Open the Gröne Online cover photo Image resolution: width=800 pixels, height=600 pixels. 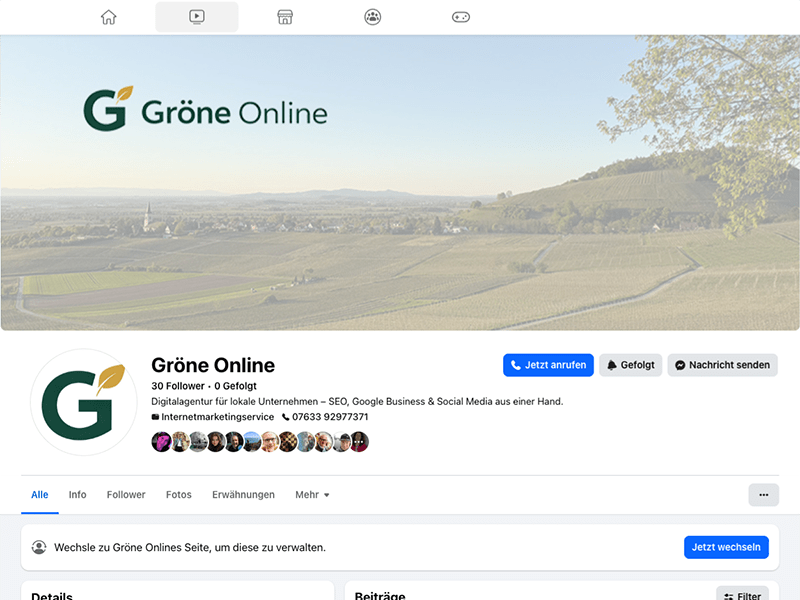[x=400, y=183]
